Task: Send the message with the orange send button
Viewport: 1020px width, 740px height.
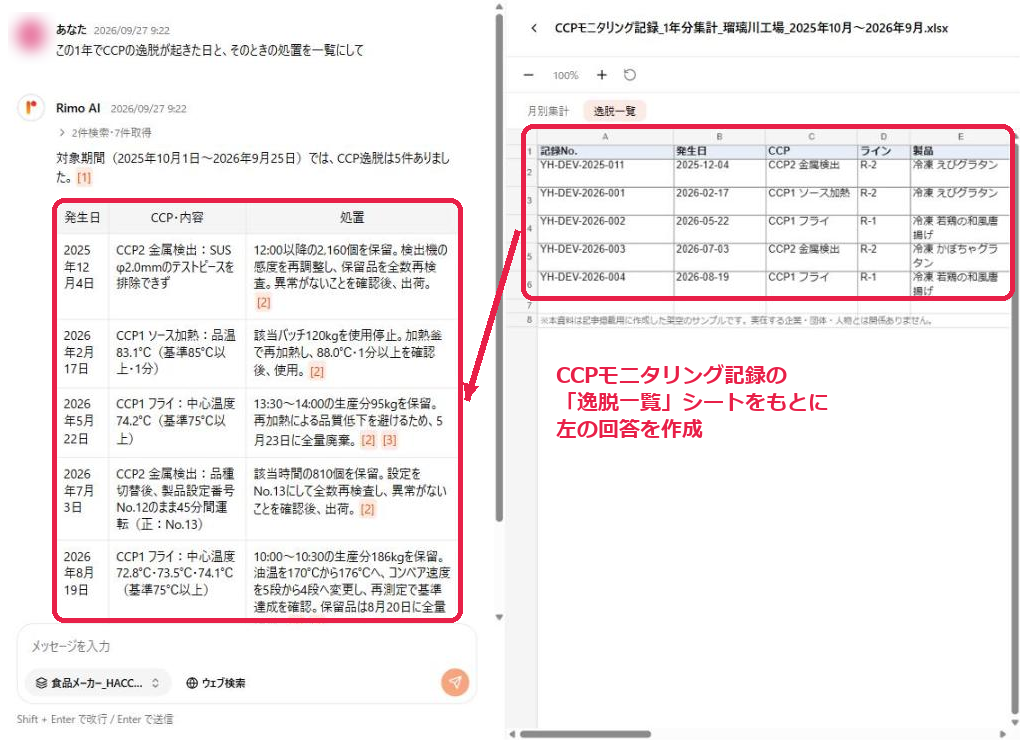Action: point(455,682)
